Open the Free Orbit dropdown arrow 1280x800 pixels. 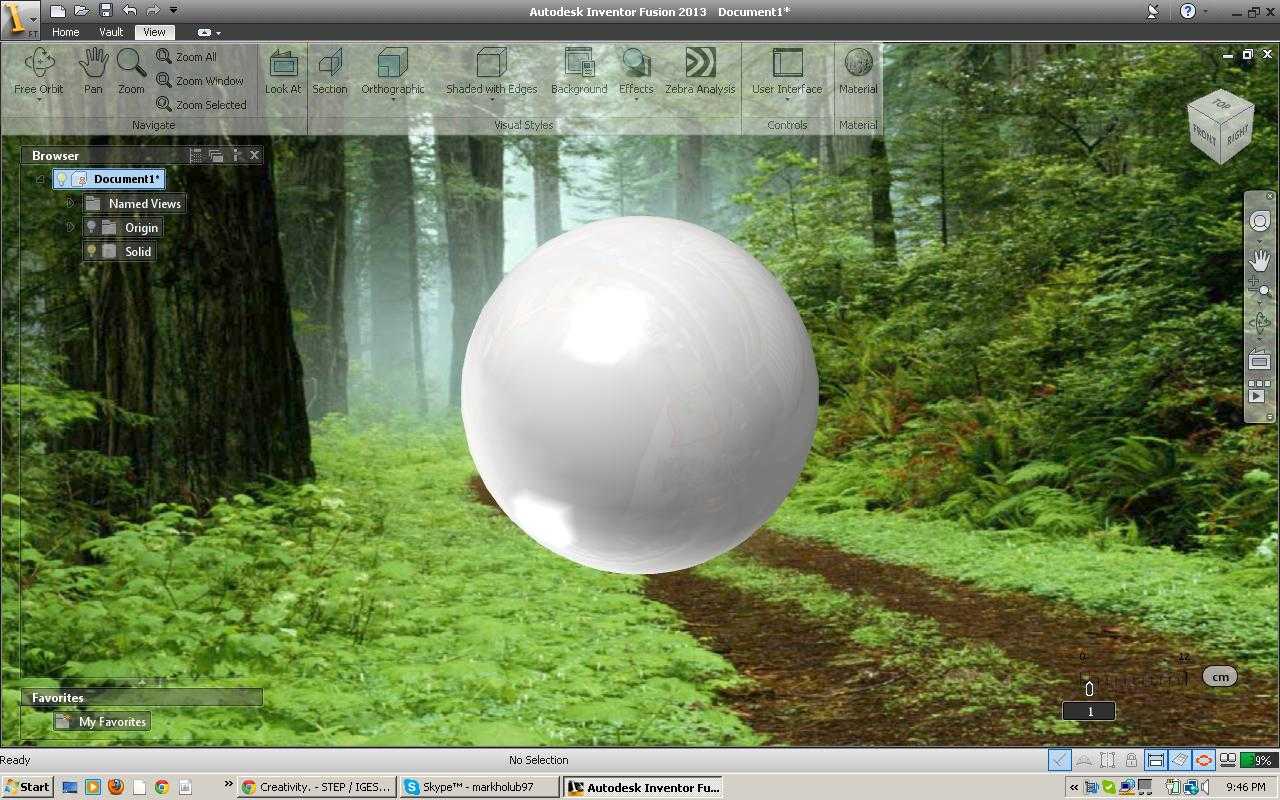click(x=39, y=100)
